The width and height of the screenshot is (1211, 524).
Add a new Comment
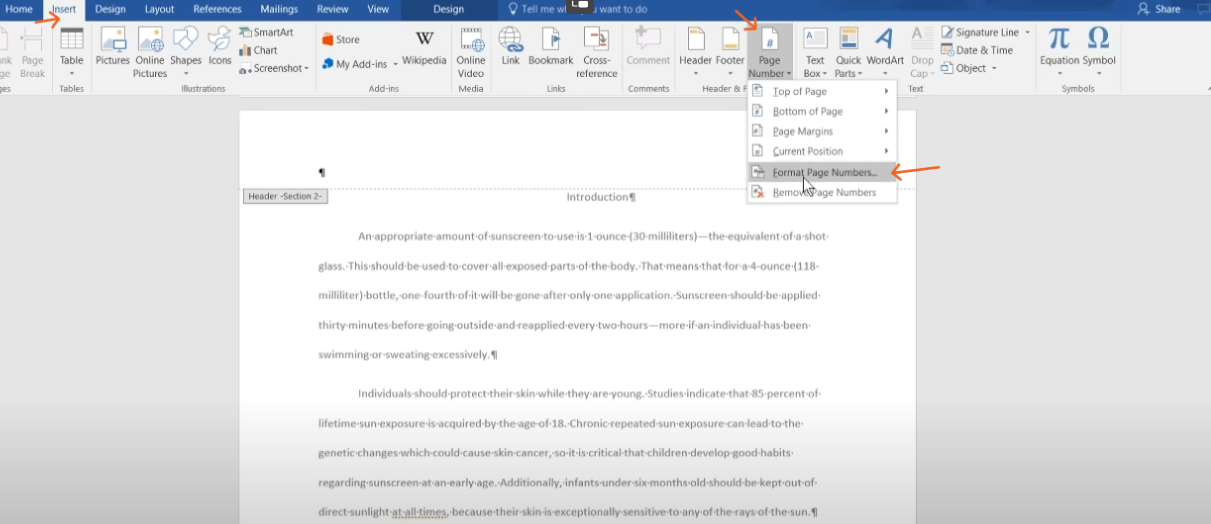[648, 47]
